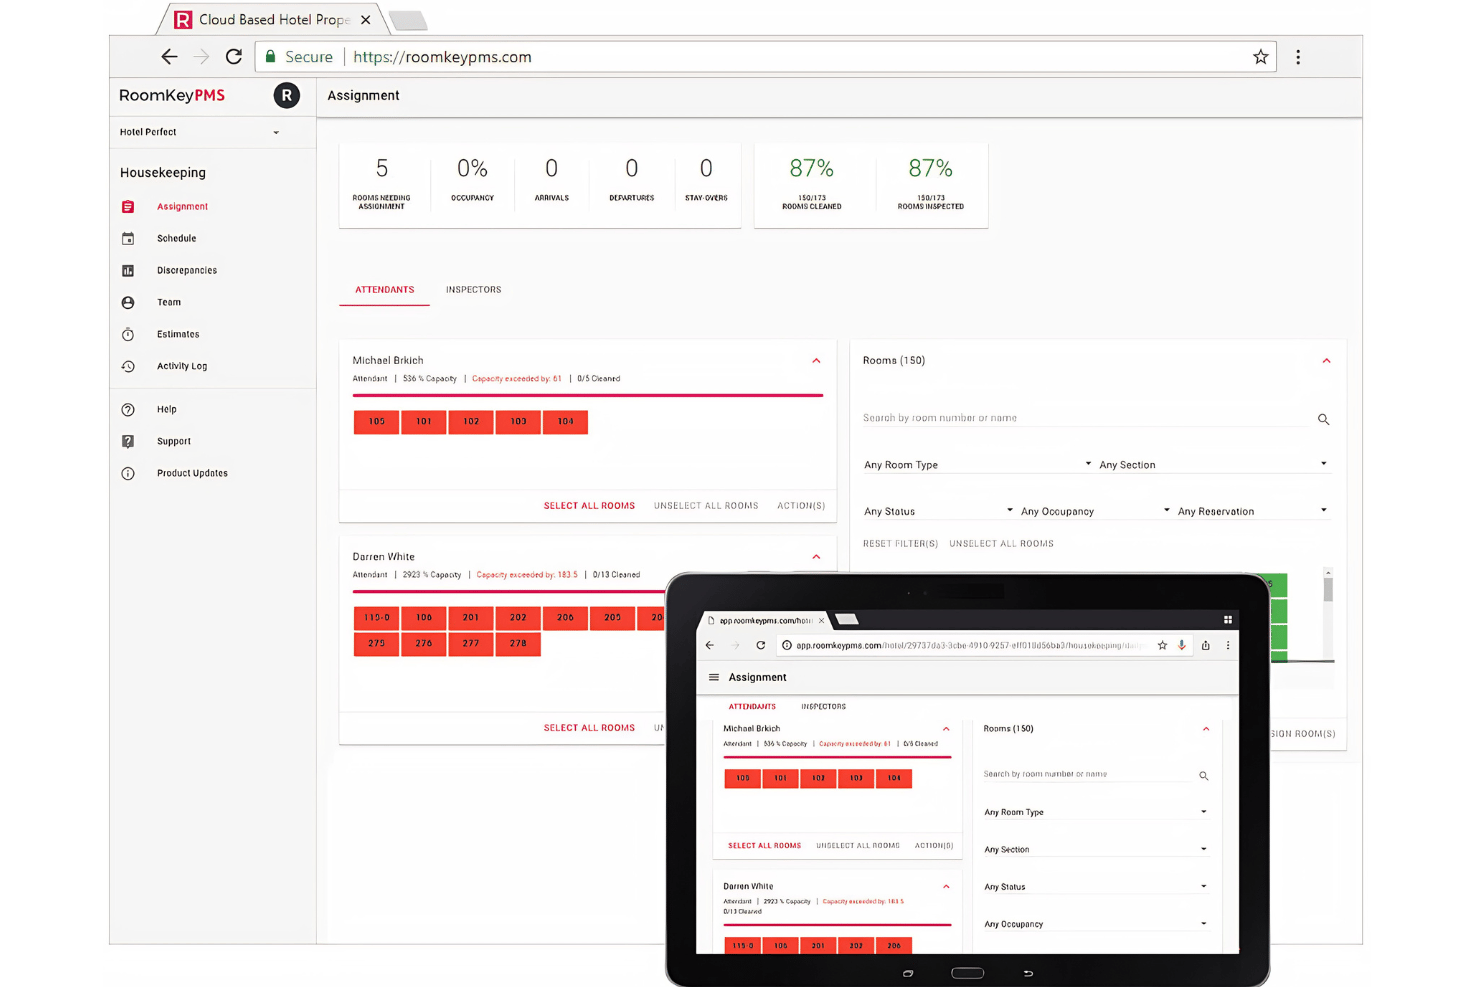The width and height of the screenshot is (1480, 987).
Task: Select the Cloud Based Hotel browser tab
Action: point(274,20)
